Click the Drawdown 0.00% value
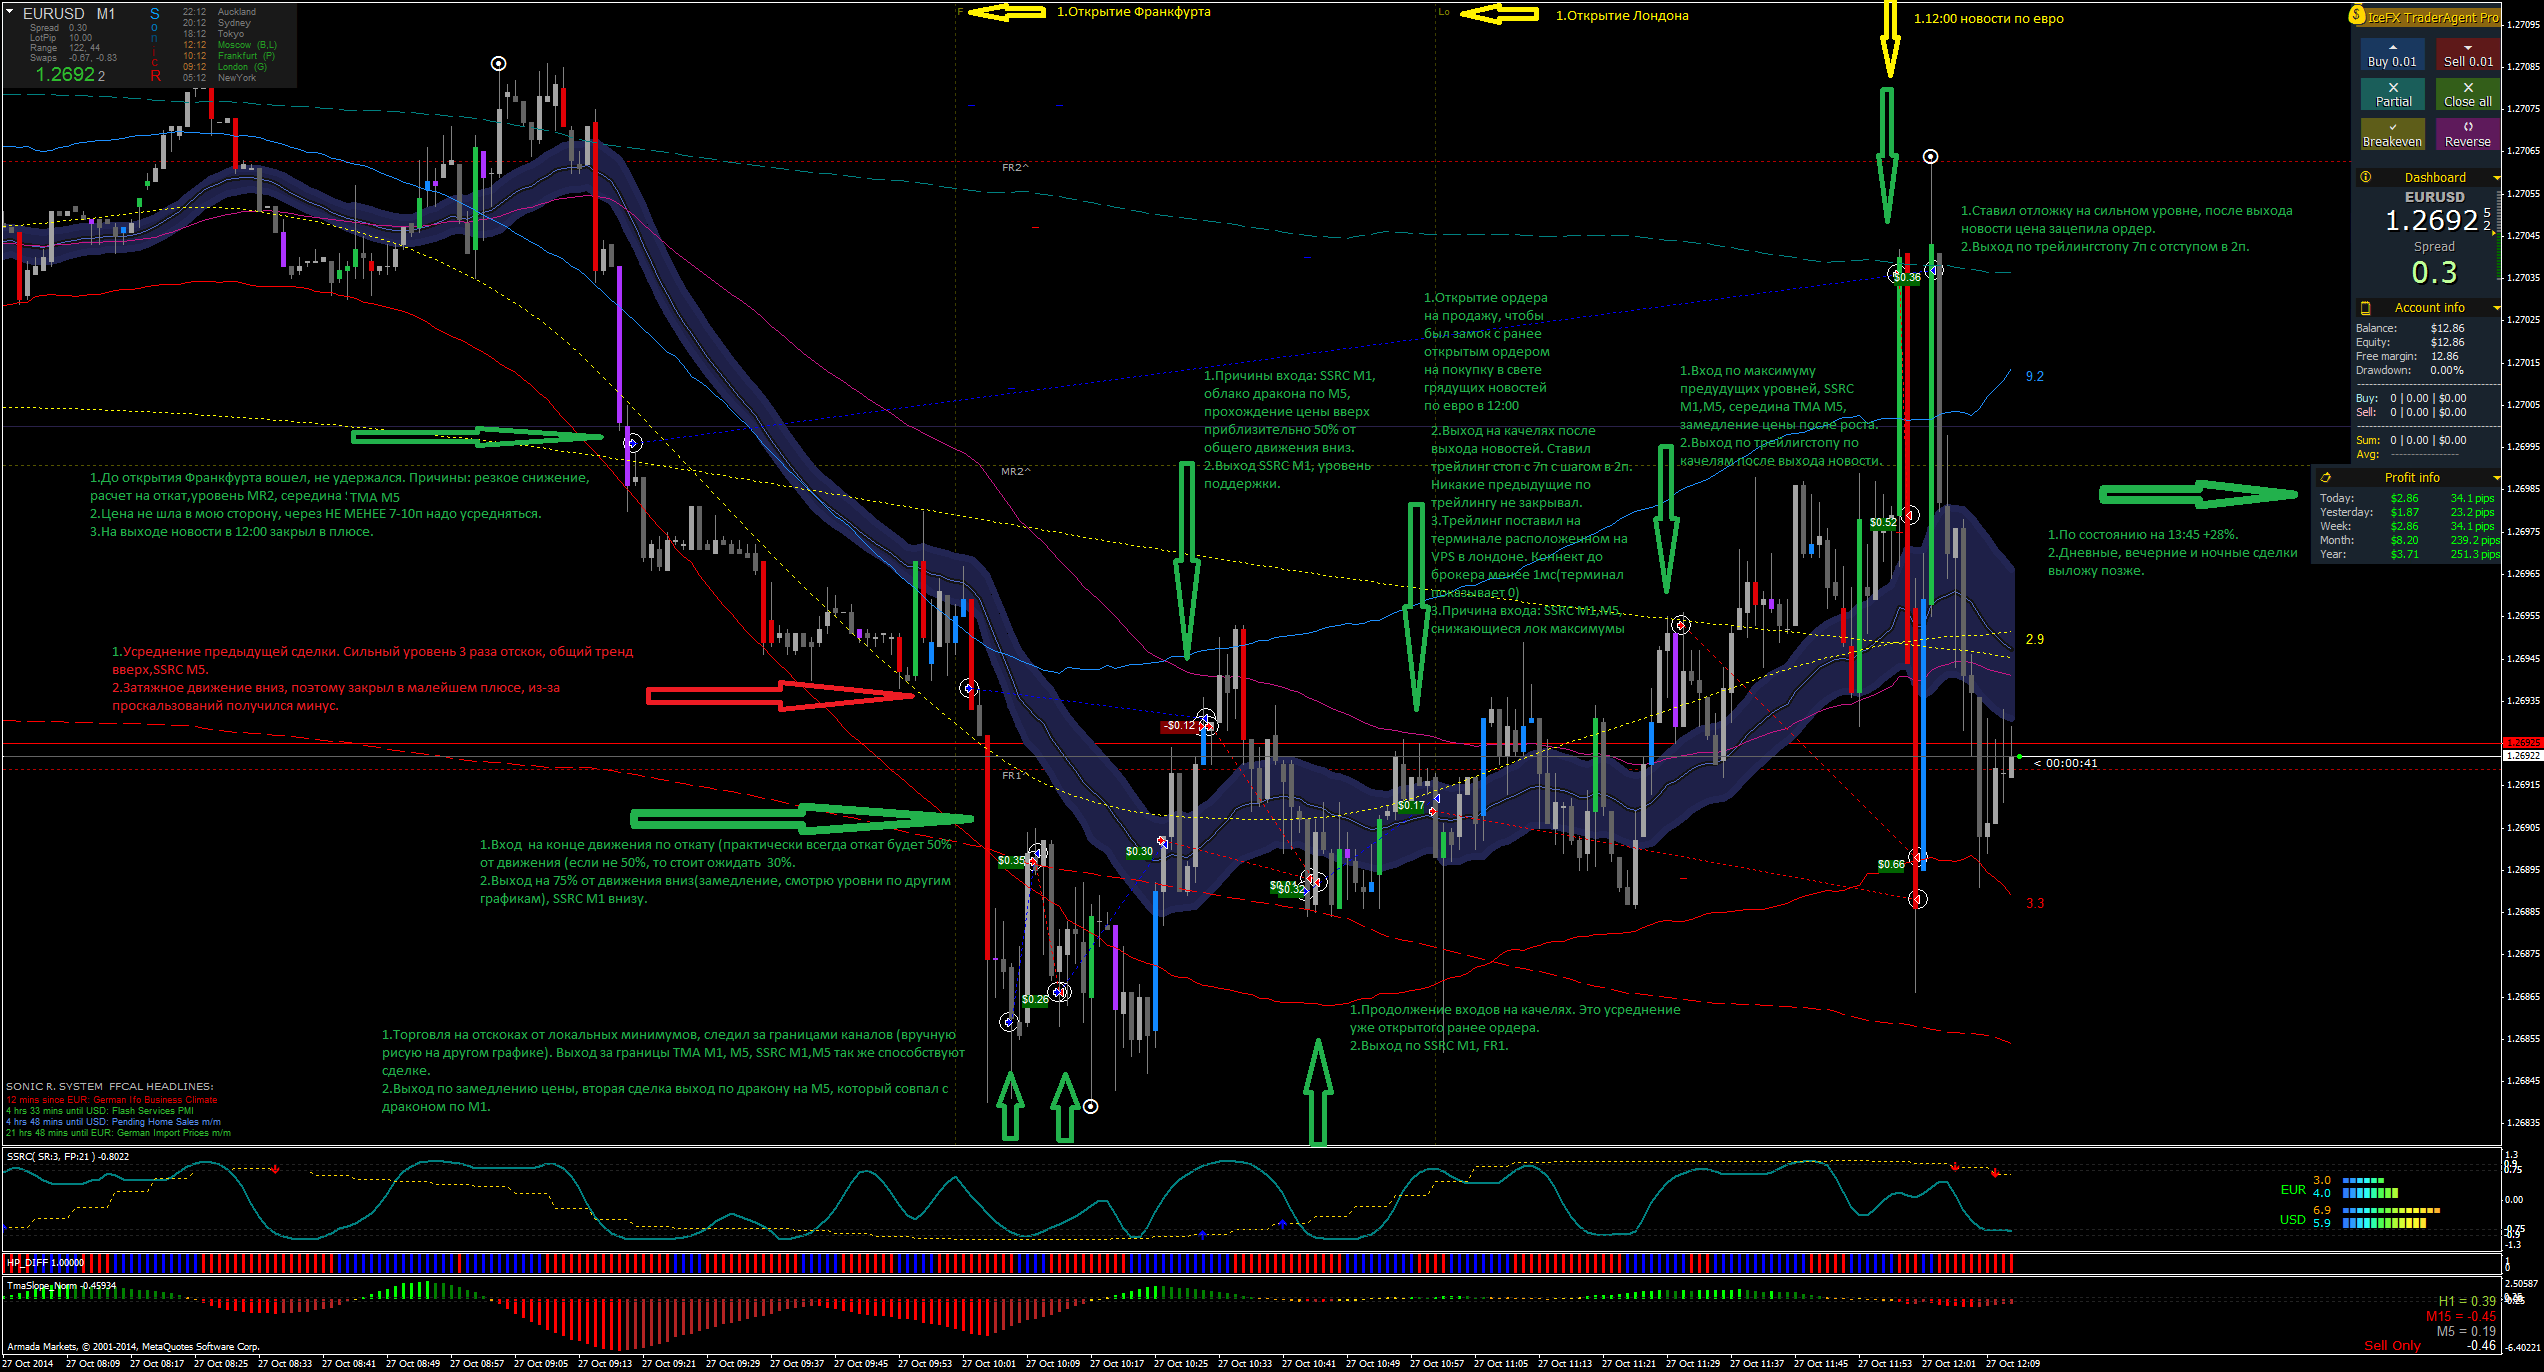The height and width of the screenshot is (1372, 2544). (x=2447, y=370)
